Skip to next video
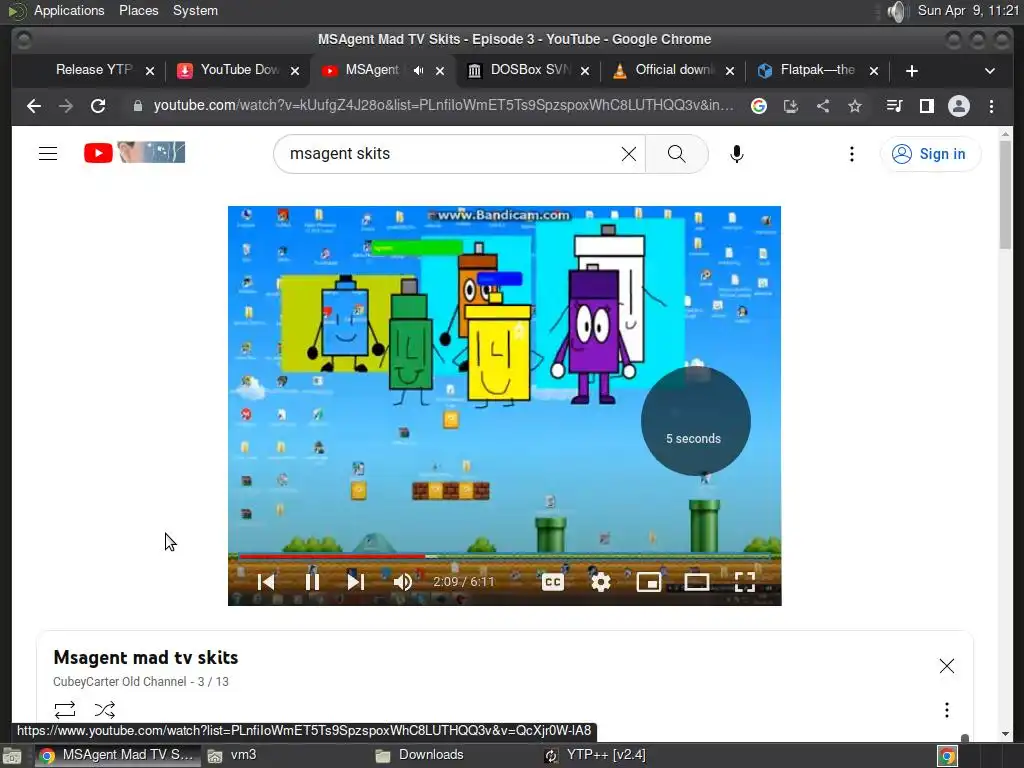Viewport: 1024px width, 768px height. (355, 581)
